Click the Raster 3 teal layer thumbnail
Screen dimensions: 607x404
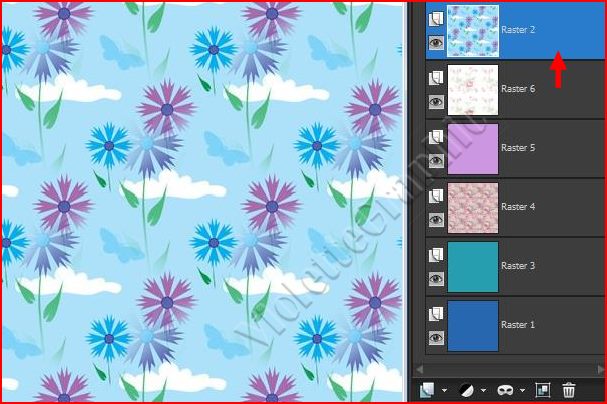[x=473, y=267]
